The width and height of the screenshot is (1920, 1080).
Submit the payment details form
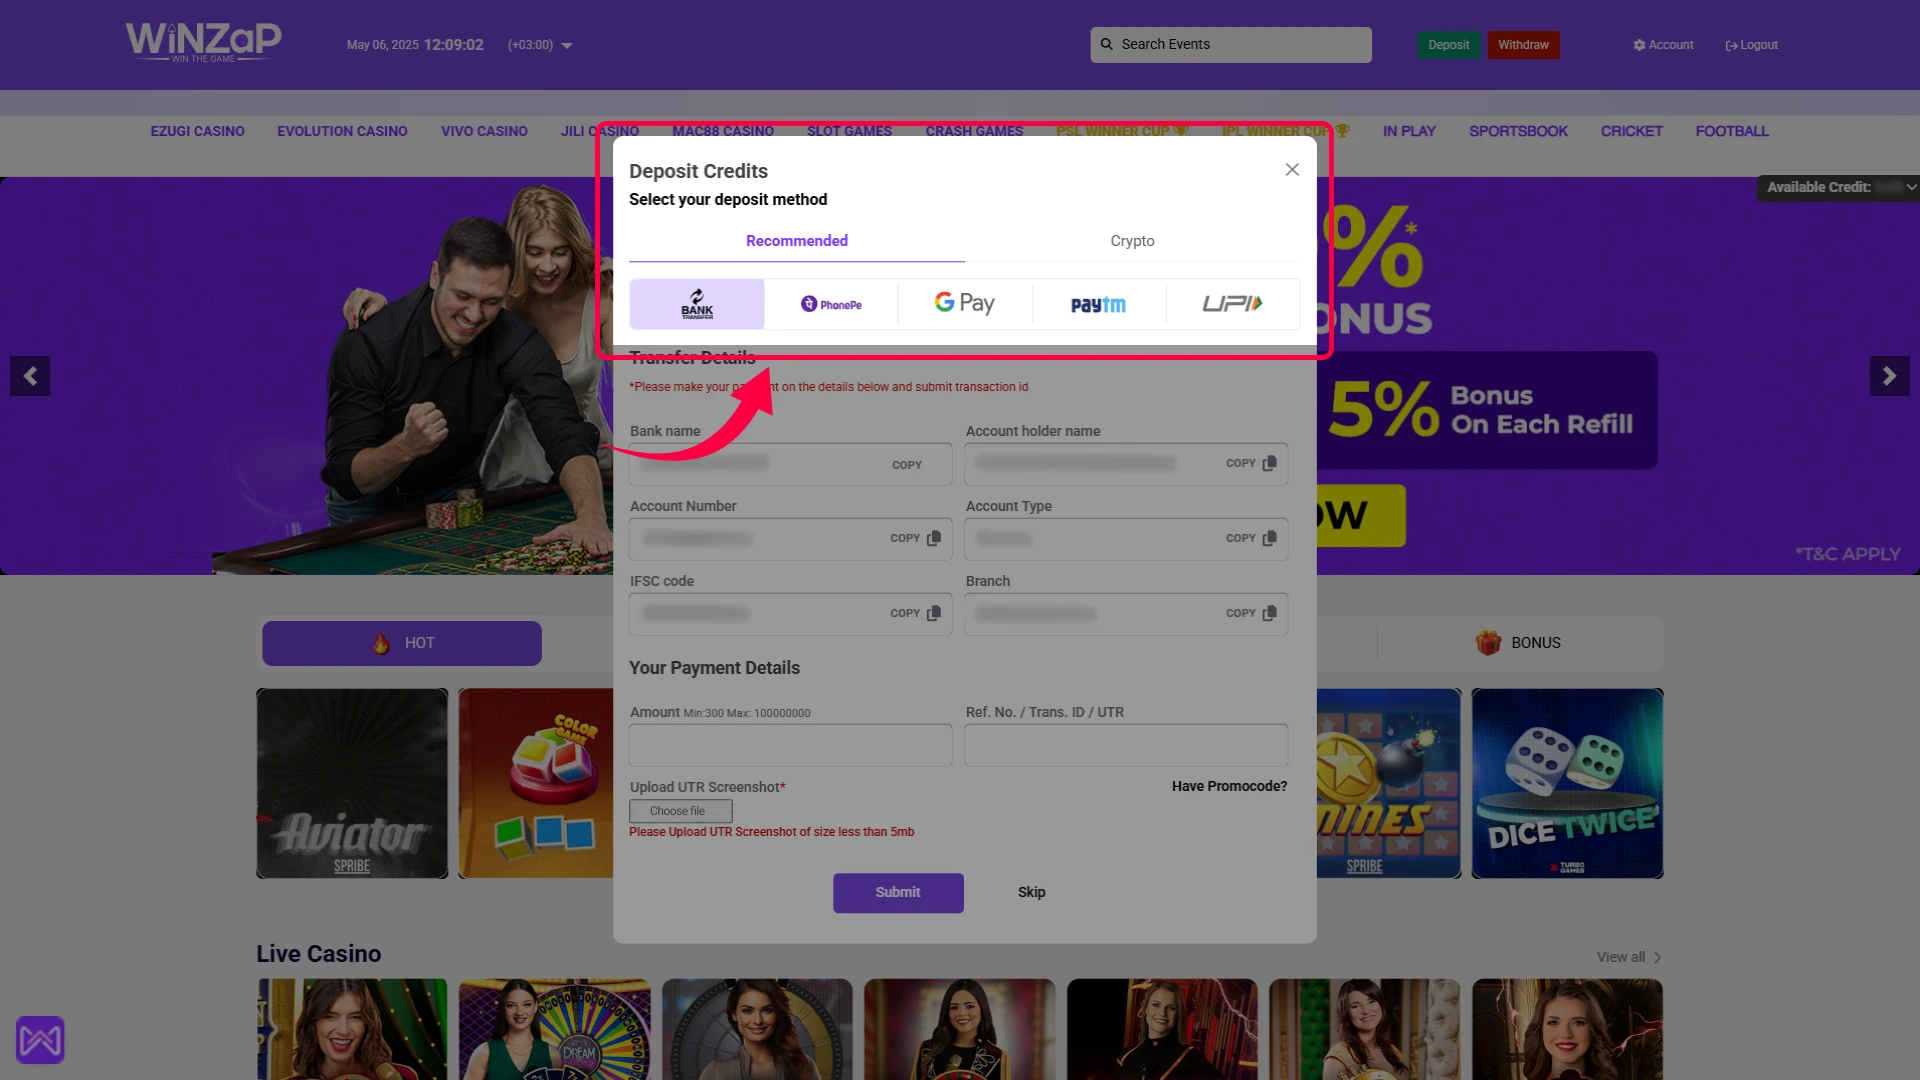click(x=897, y=892)
